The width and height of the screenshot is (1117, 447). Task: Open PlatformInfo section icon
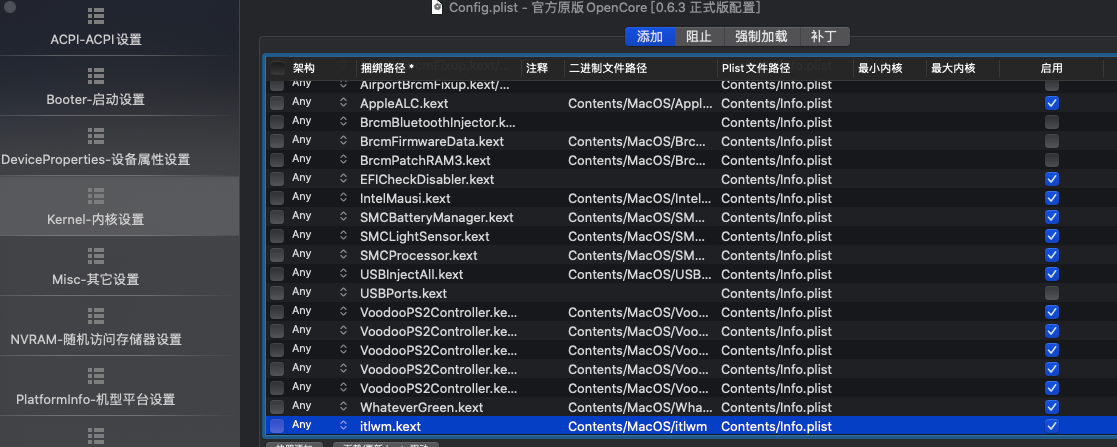[96, 375]
